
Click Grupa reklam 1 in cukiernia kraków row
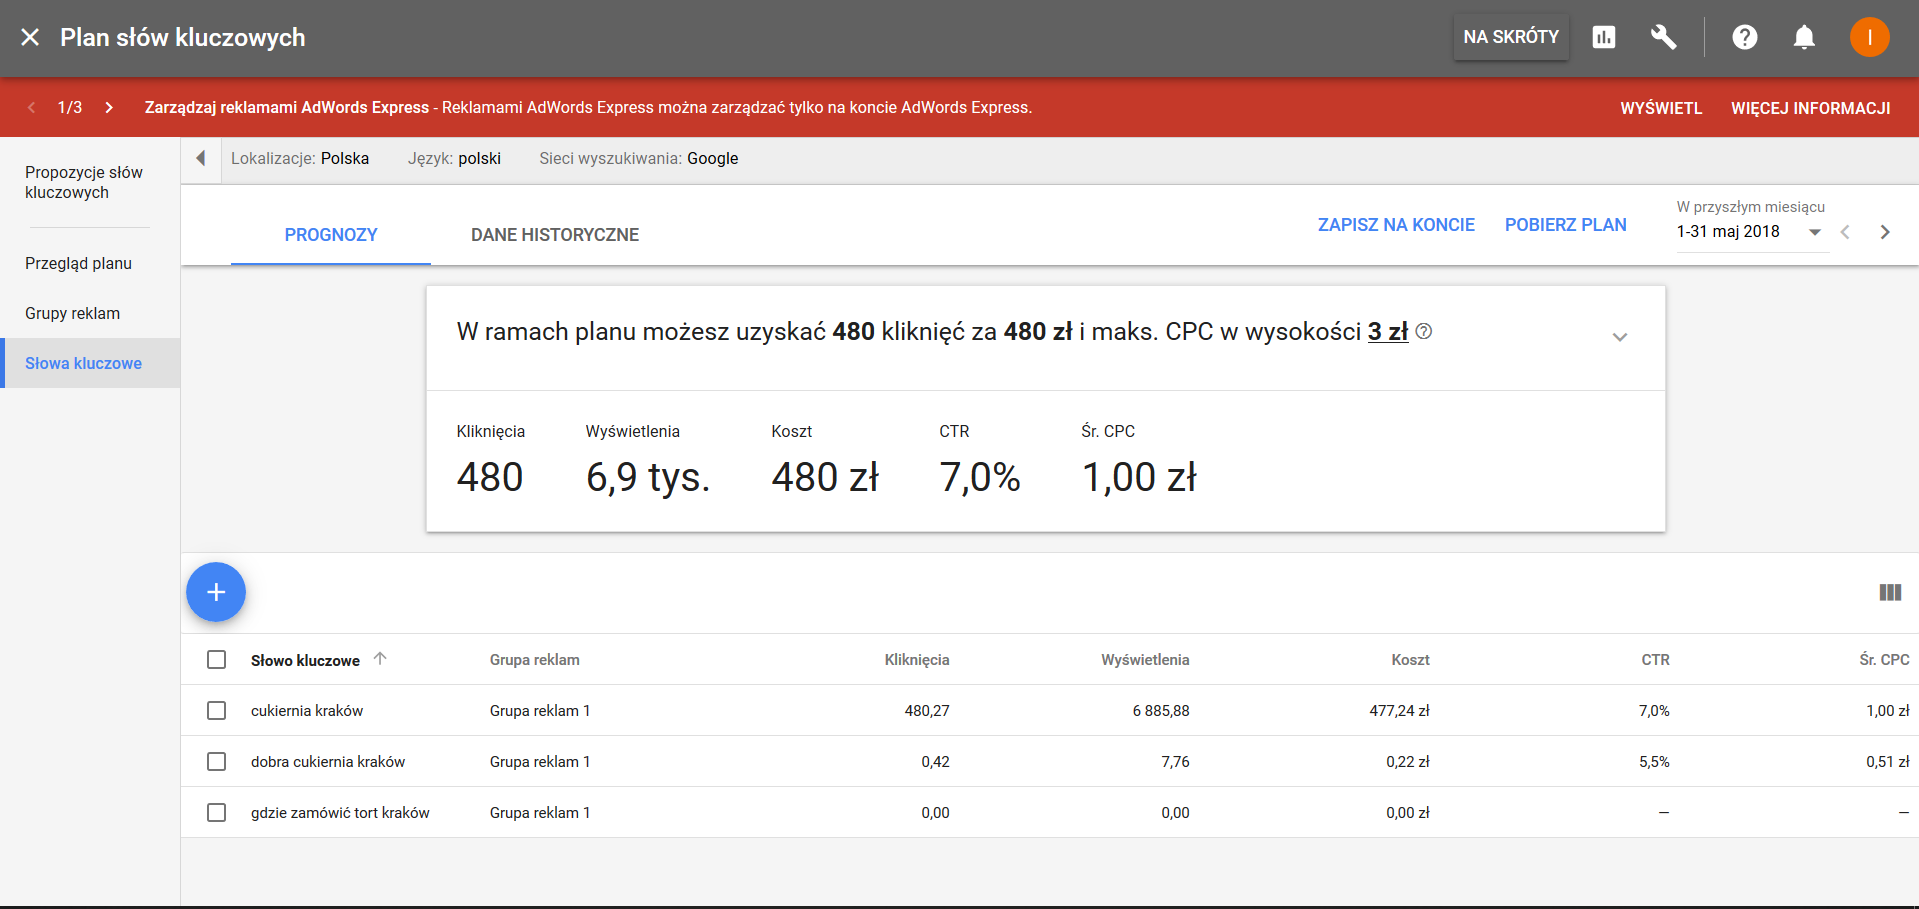coord(540,711)
